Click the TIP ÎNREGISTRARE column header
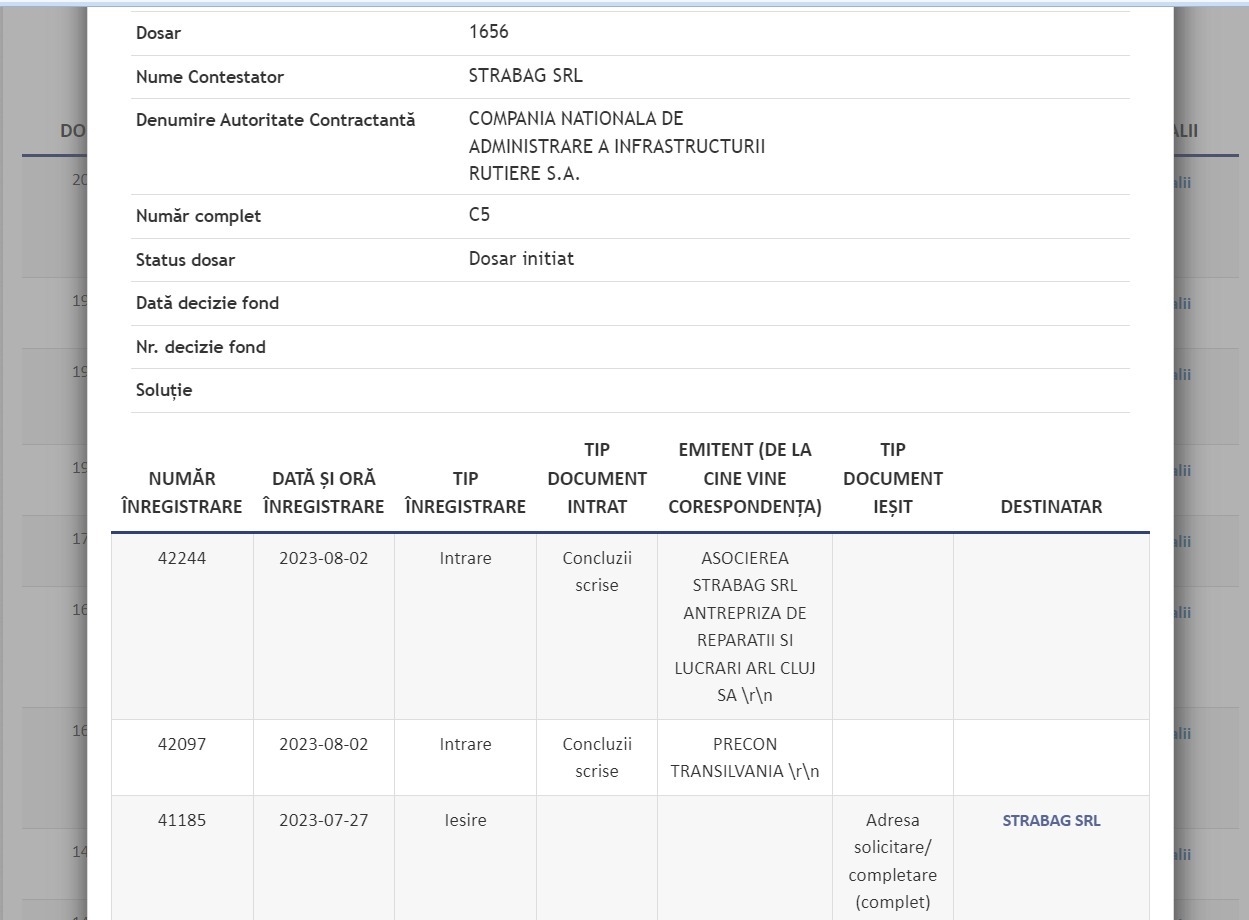1249x920 pixels. point(465,493)
